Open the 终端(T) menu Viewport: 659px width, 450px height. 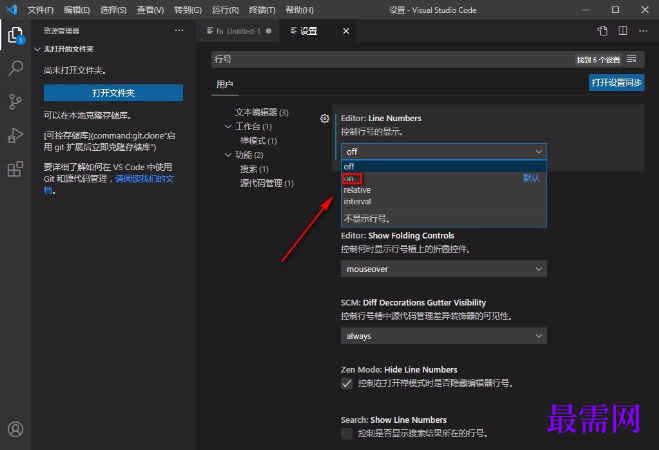coord(262,10)
